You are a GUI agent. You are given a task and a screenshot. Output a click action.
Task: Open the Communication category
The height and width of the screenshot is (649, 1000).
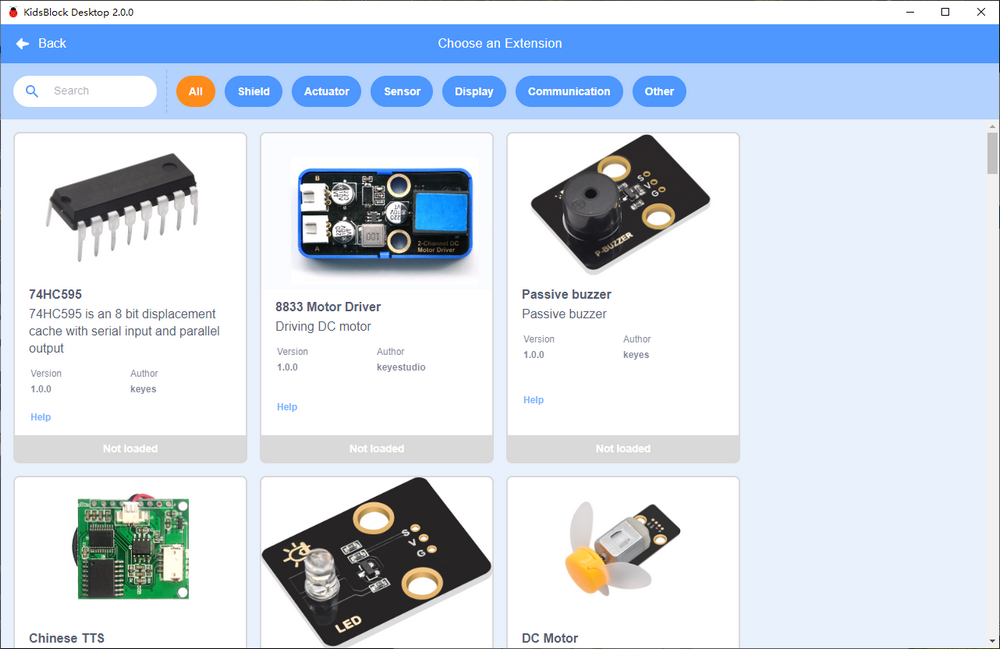[569, 91]
